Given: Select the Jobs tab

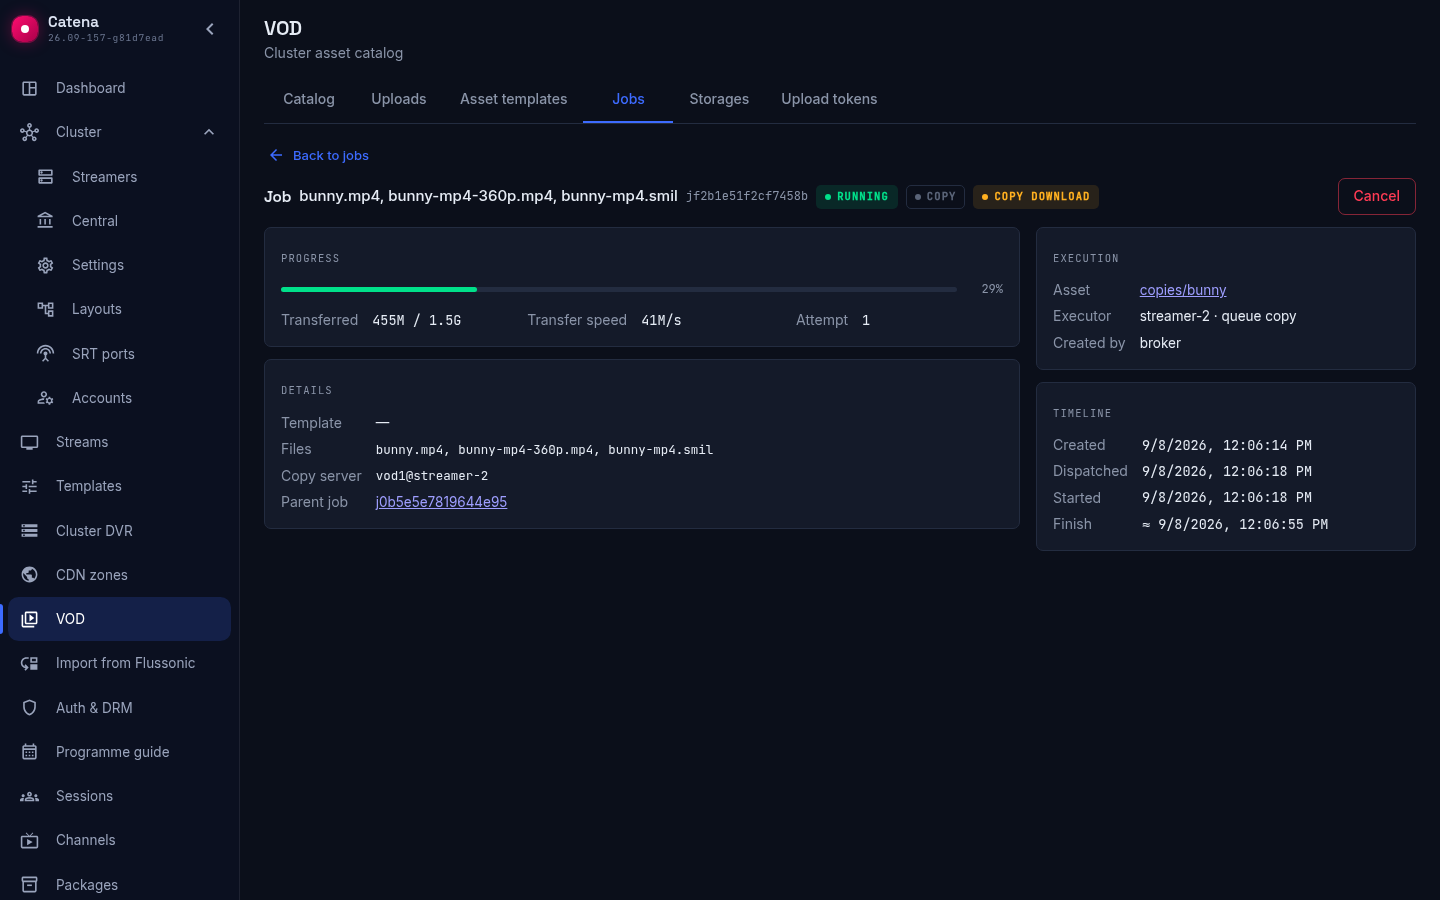Looking at the screenshot, I should point(628,99).
